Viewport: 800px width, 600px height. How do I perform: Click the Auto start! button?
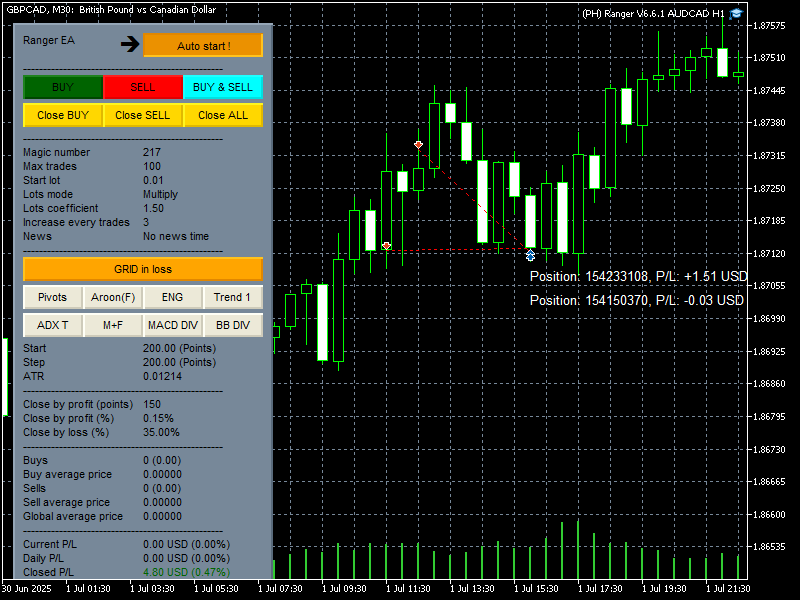coord(203,46)
